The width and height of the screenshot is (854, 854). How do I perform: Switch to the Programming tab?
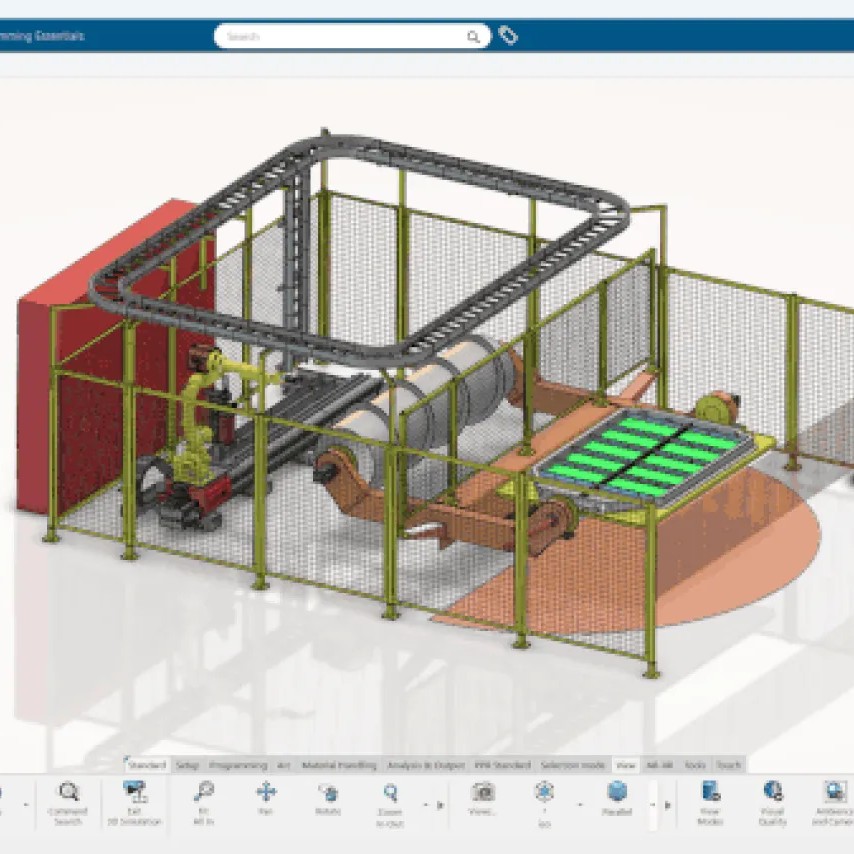coord(238,765)
